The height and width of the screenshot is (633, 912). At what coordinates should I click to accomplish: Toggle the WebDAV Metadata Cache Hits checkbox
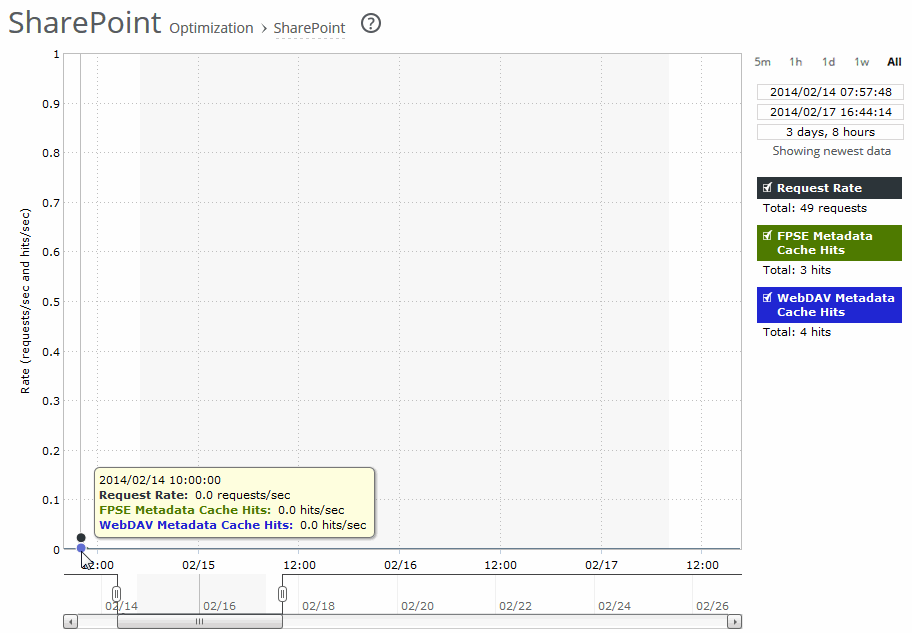[767, 297]
